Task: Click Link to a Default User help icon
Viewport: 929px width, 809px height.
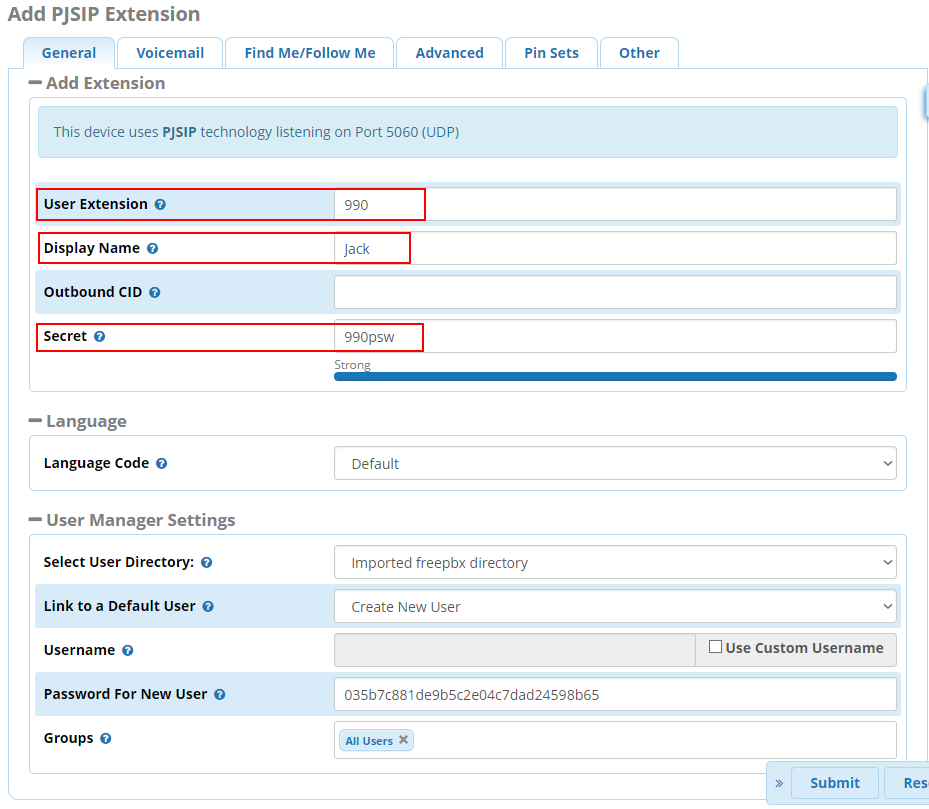Action: click(x=208, y=607)
